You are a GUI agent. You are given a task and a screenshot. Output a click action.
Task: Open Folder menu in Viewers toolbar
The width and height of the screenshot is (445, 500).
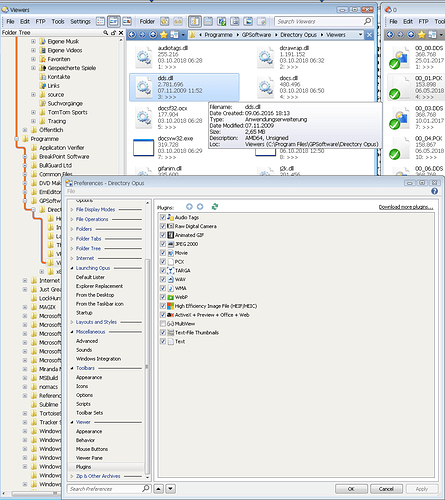147,21
